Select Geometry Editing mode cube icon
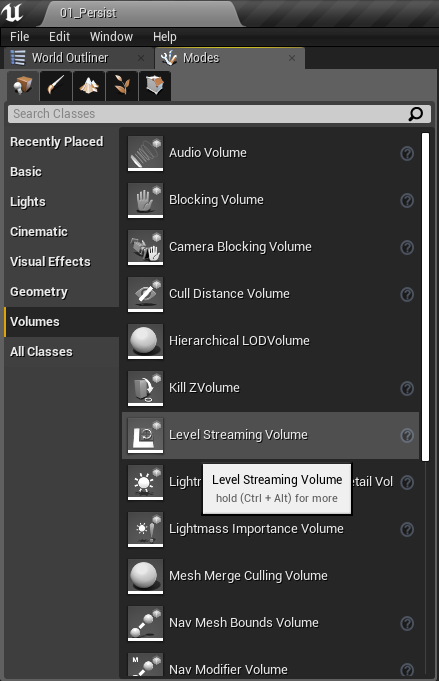The image size is (439, 681). pyautogui.click(x=155, y=86)
